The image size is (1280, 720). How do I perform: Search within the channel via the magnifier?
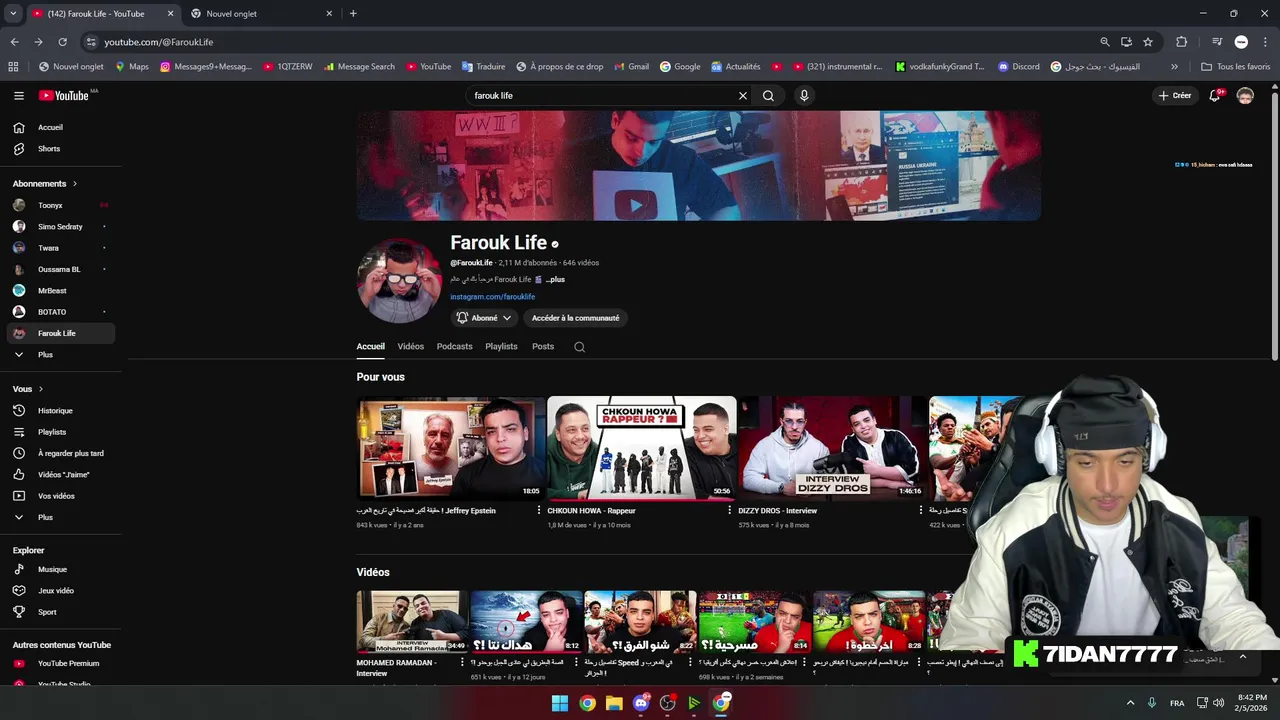(x=579, y=347)
